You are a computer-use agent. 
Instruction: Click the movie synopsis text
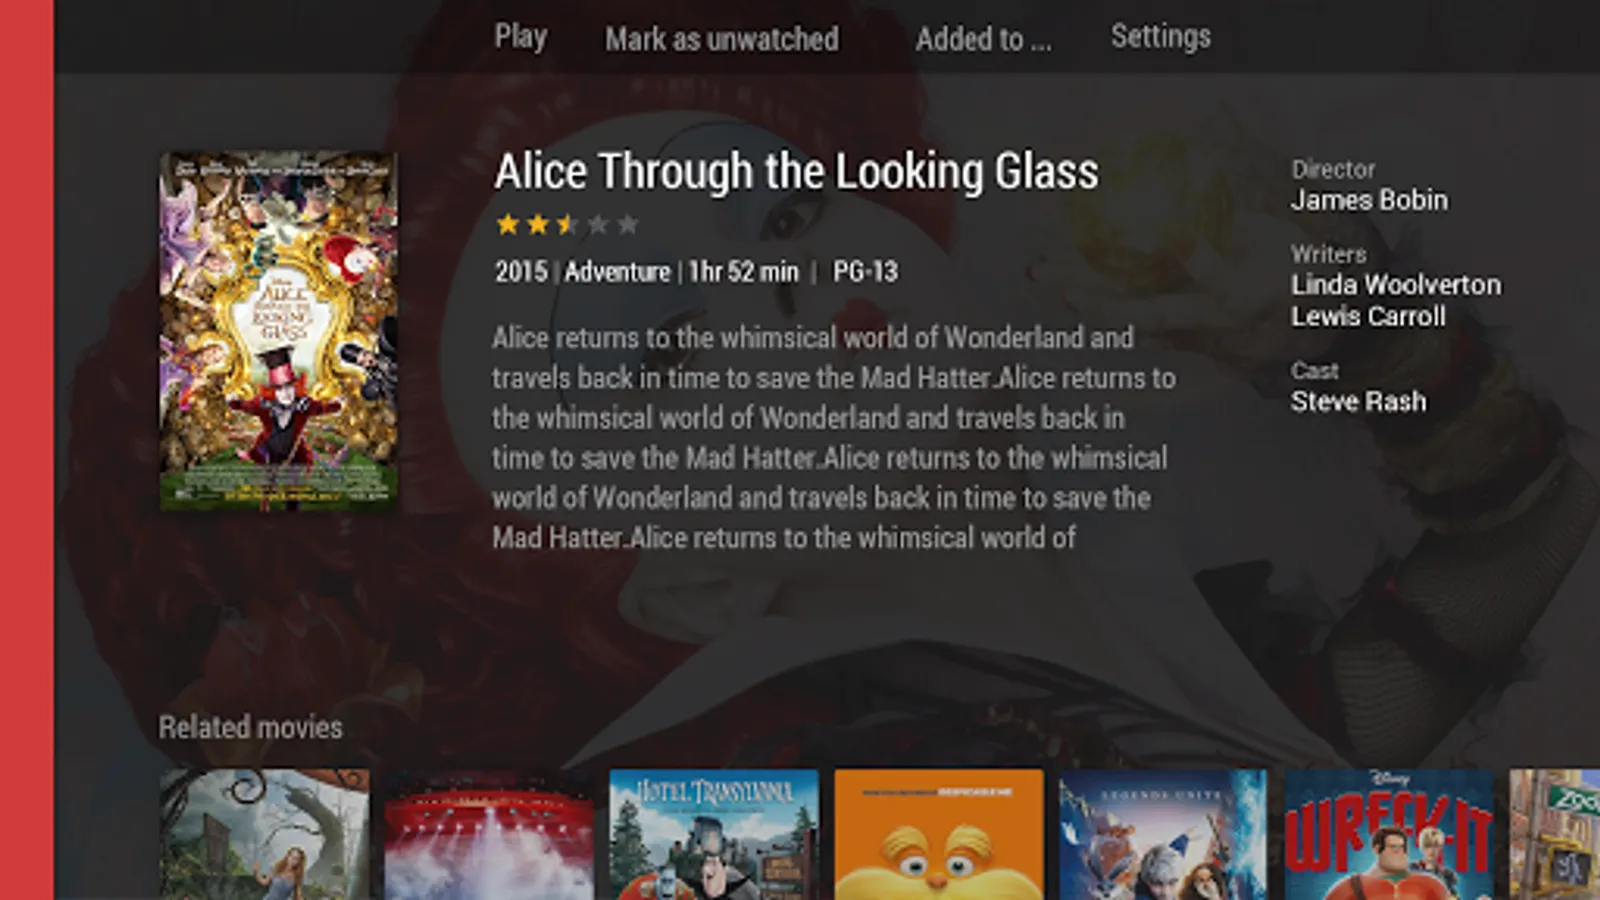click(x=833, y=437)
